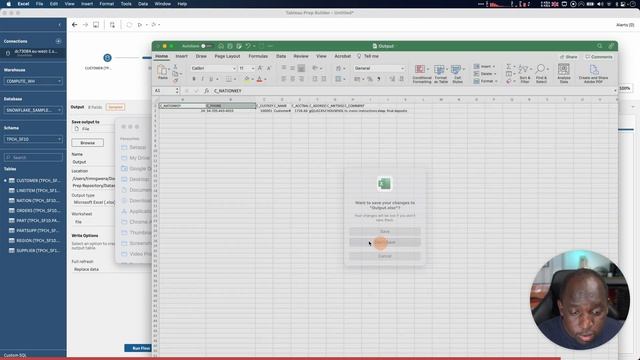Click the search icon in Excel title bar
640x360 pixels.
pyautogui.click(x=600, y=46)
